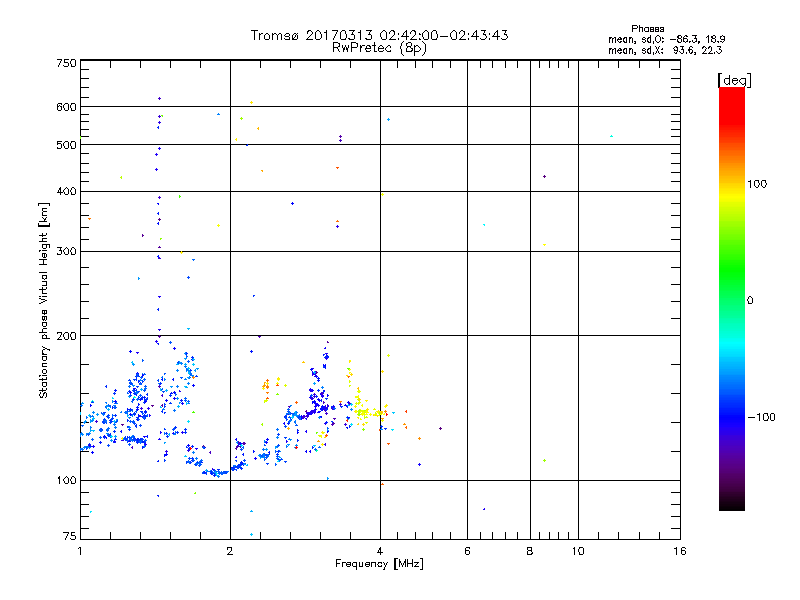The width and height of the screenshot is (800, 600).
Task: Click the x-axis tick label '6'
Action: click(467, 551)
